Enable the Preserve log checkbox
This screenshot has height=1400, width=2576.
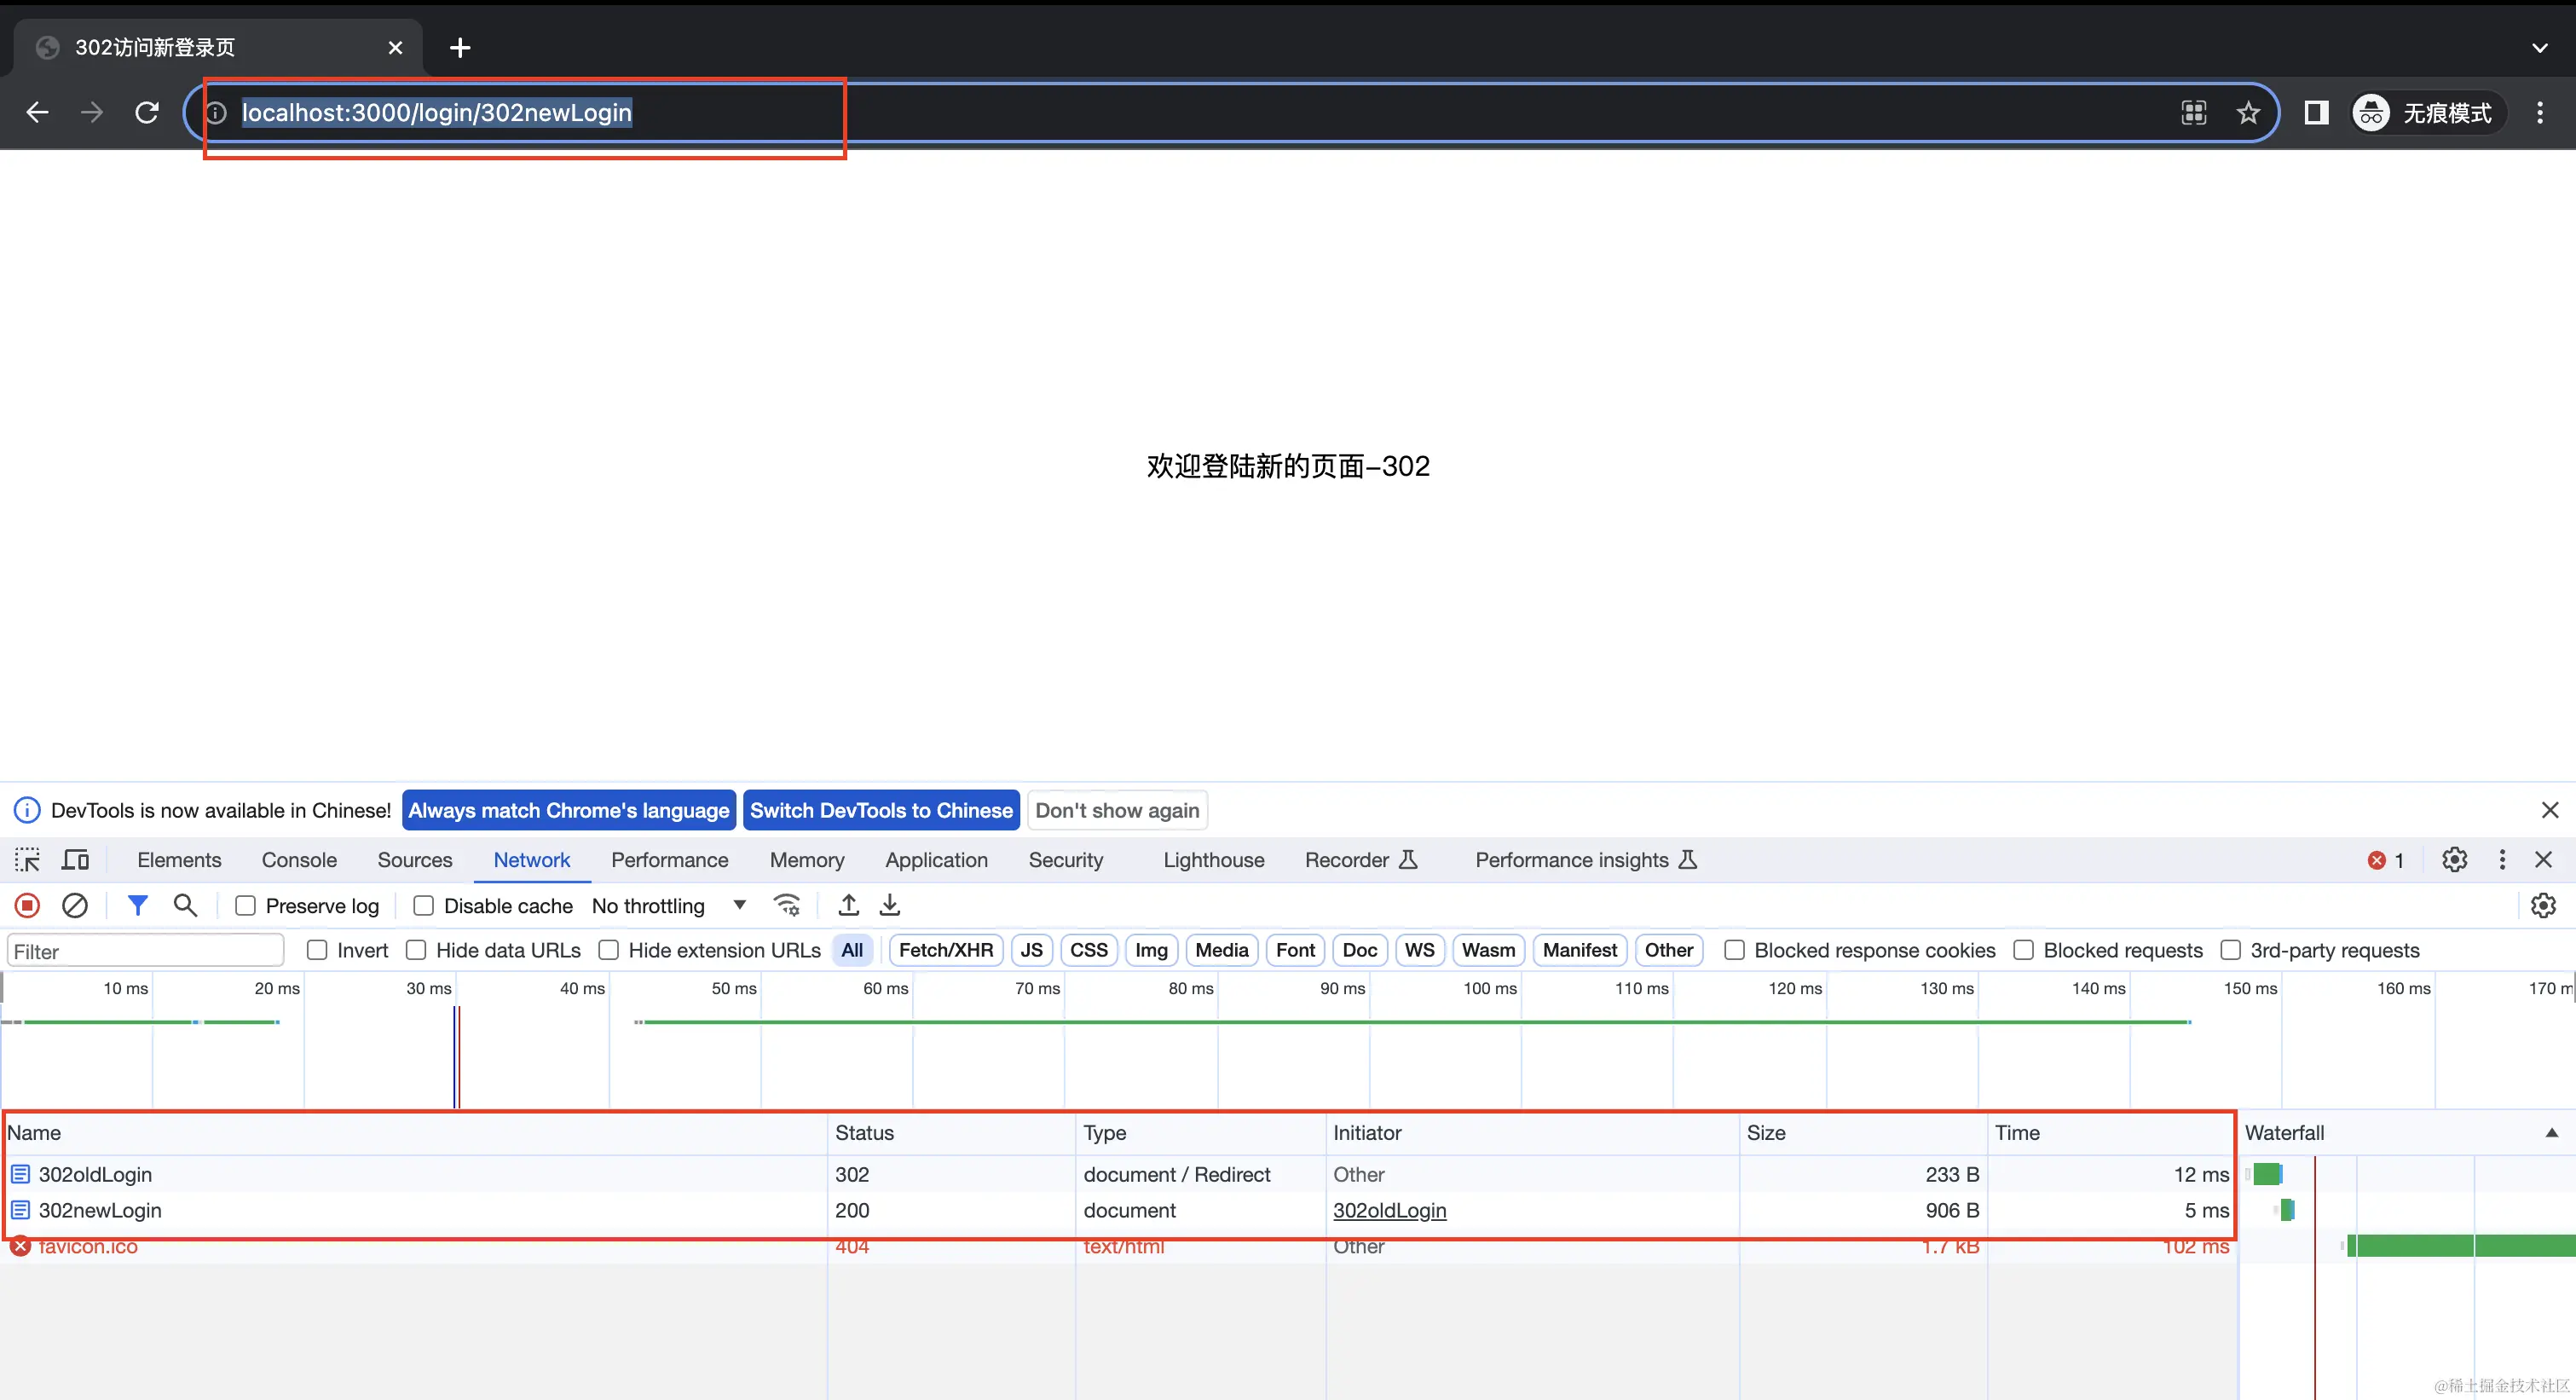tap(245, 906)
